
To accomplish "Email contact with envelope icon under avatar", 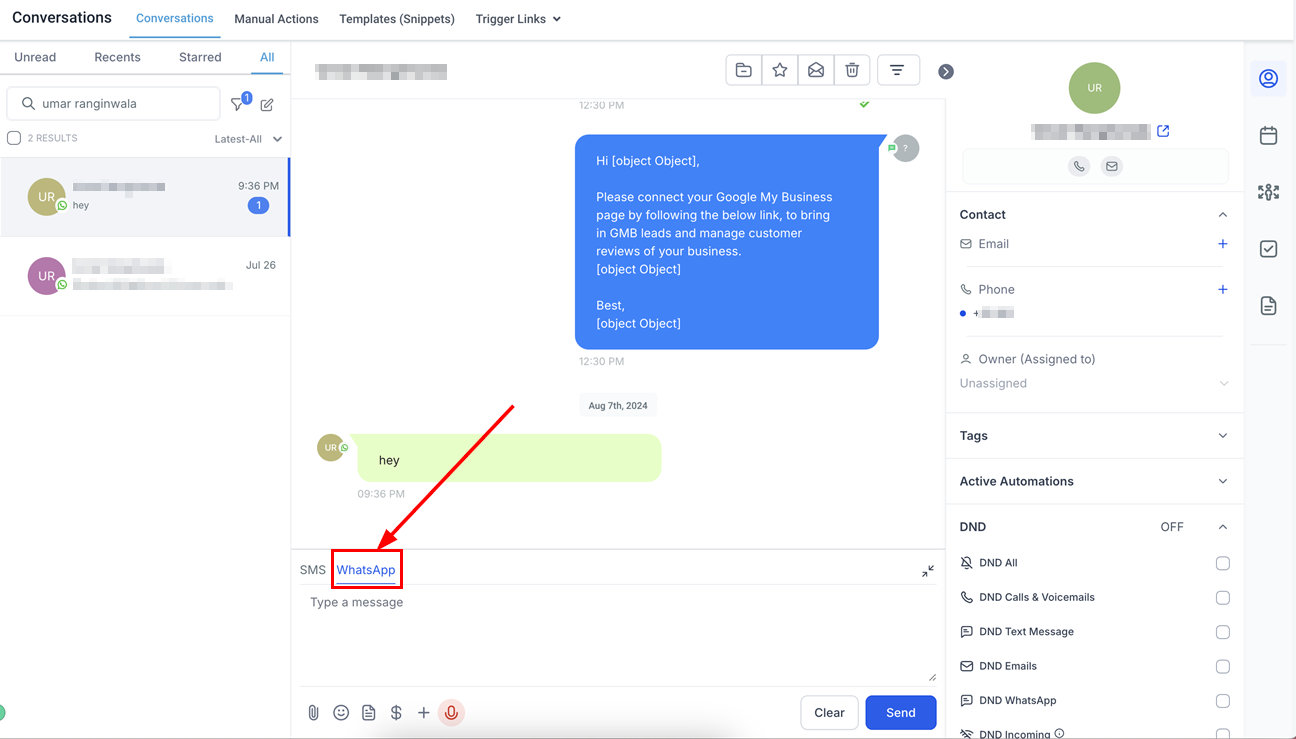I will click(1111, 166).
